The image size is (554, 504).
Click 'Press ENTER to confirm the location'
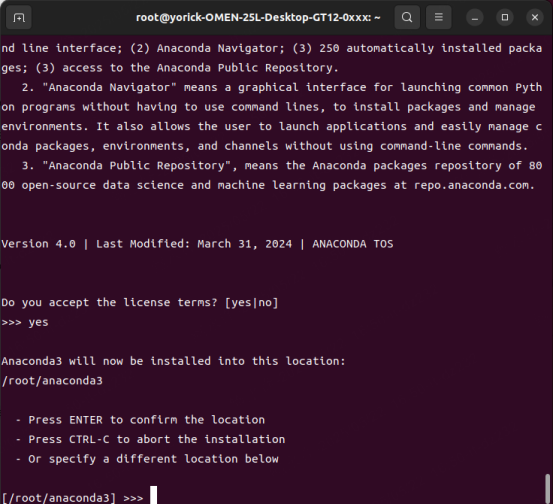tap(146, 420)
